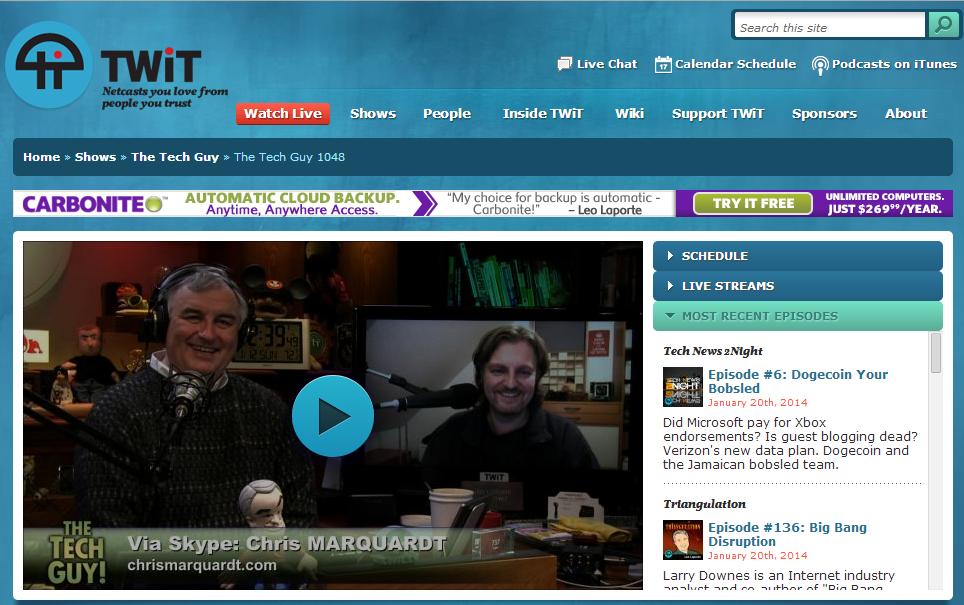Click the 'Netcasts you love' tagline
964x605 pixels.
(x=165, y=97)
